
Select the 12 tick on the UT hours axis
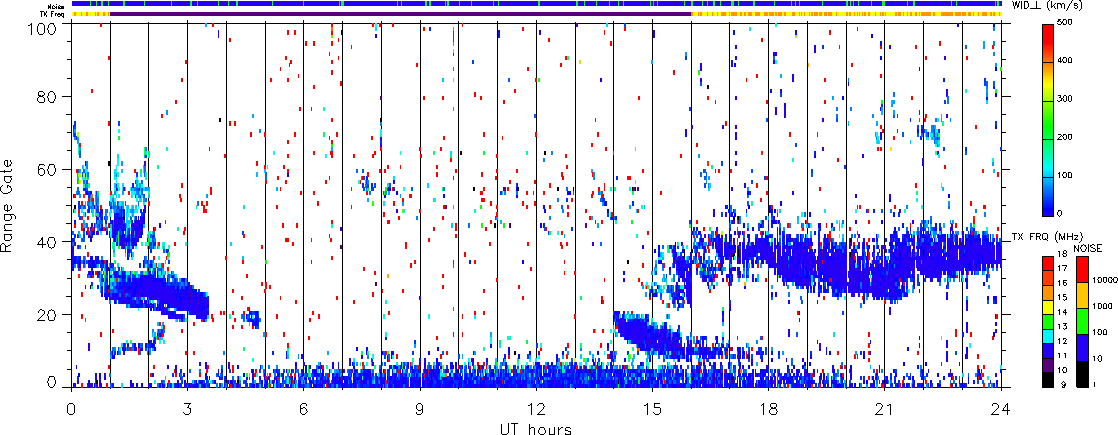(x=536, y=408)
